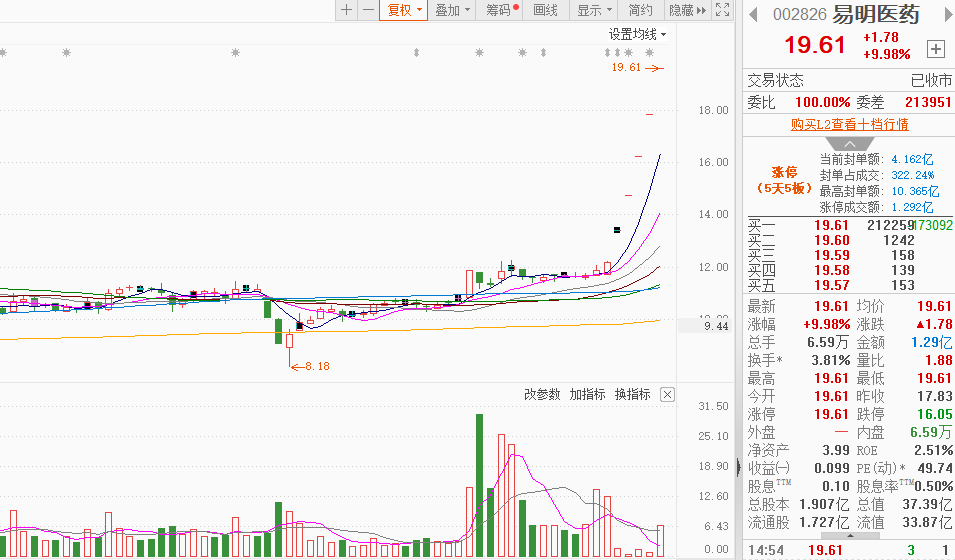Add 易明医药 to watchlist plus icon
Viewport: 955px width, 560px height.
click(936, 49)
